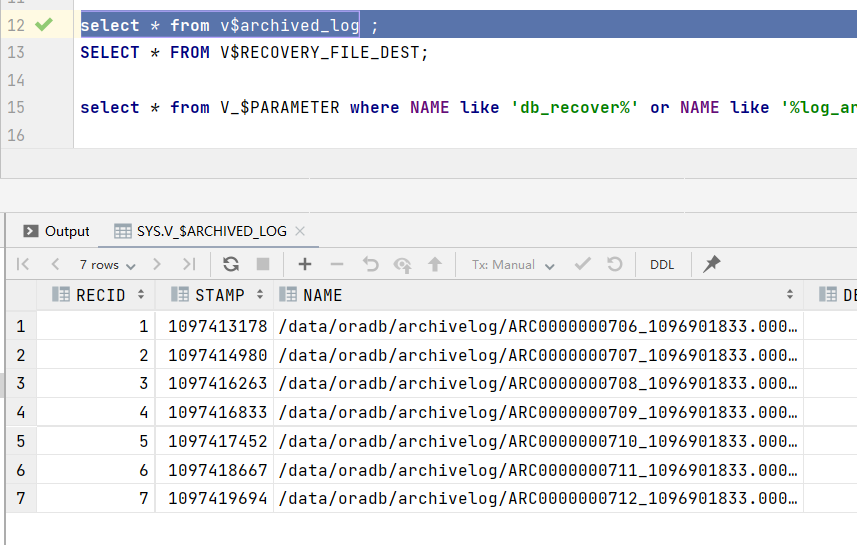
Task: Click line number 14 in the gutter
Action: click(16, 80)
